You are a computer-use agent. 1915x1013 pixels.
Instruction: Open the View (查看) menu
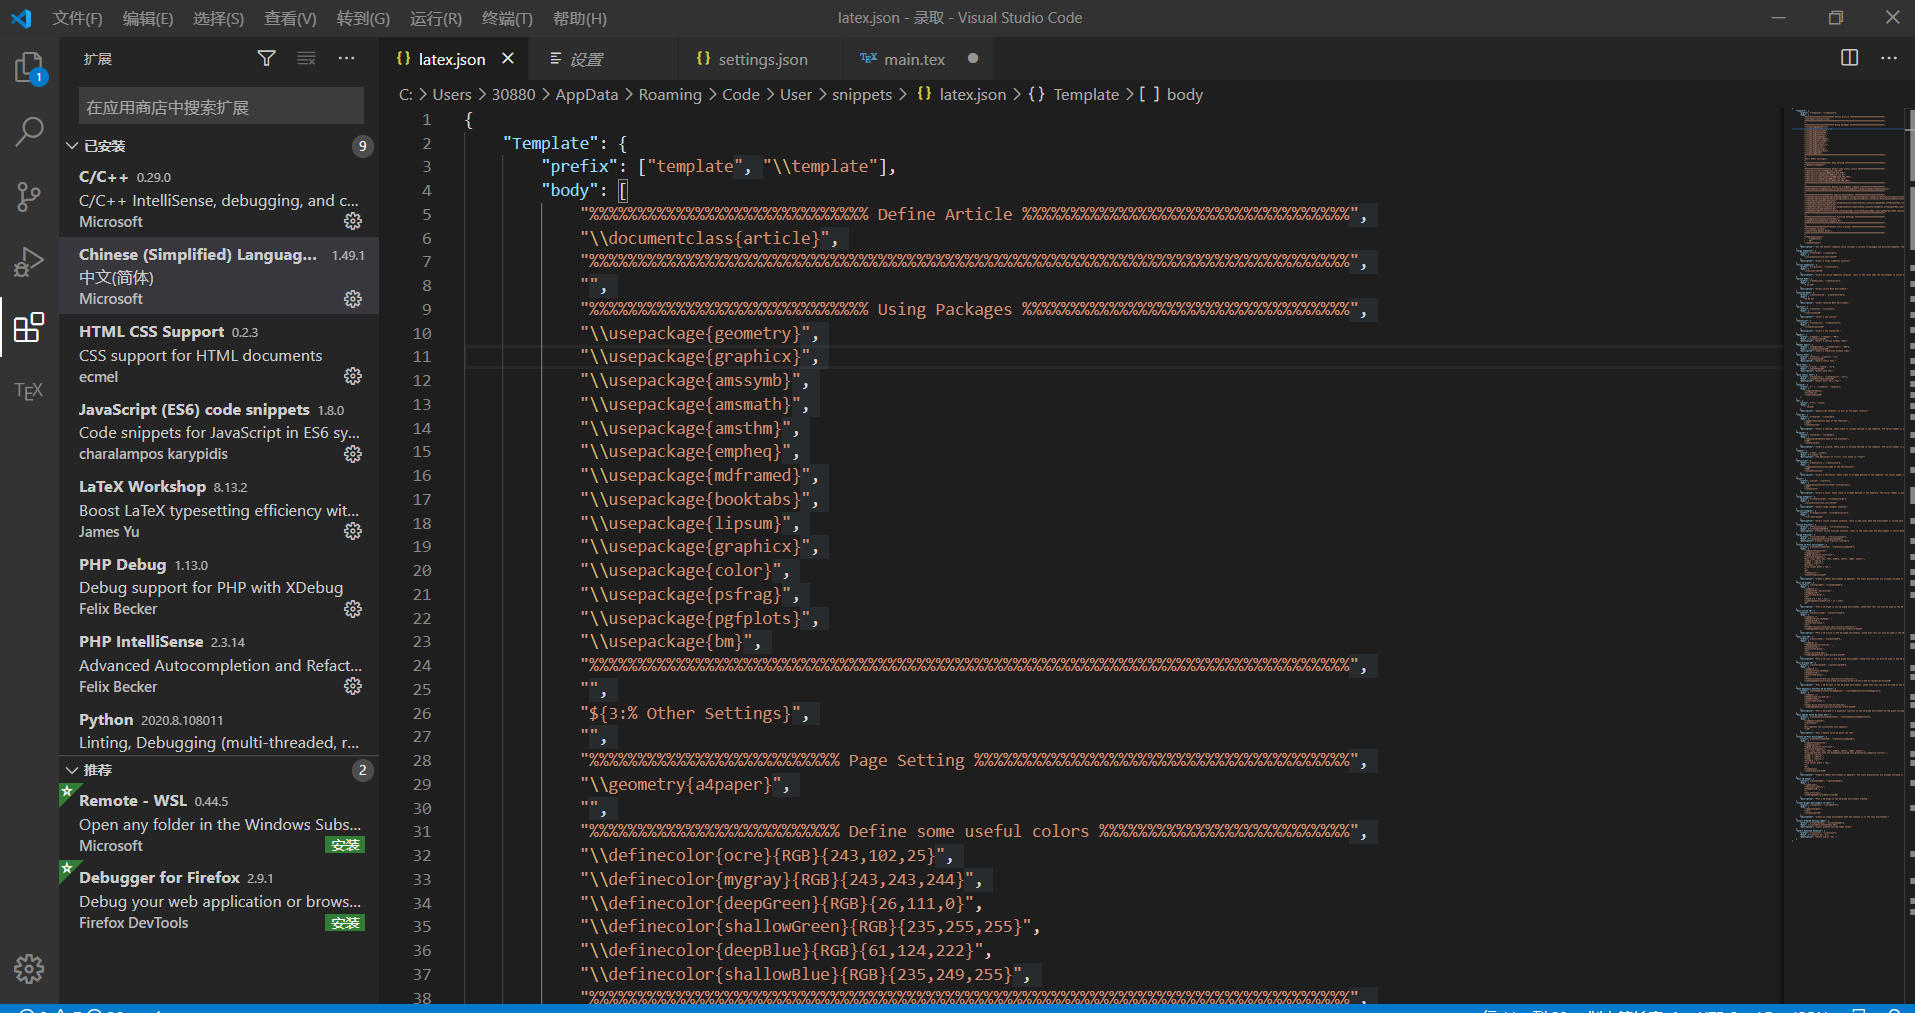tap(290, 18)
